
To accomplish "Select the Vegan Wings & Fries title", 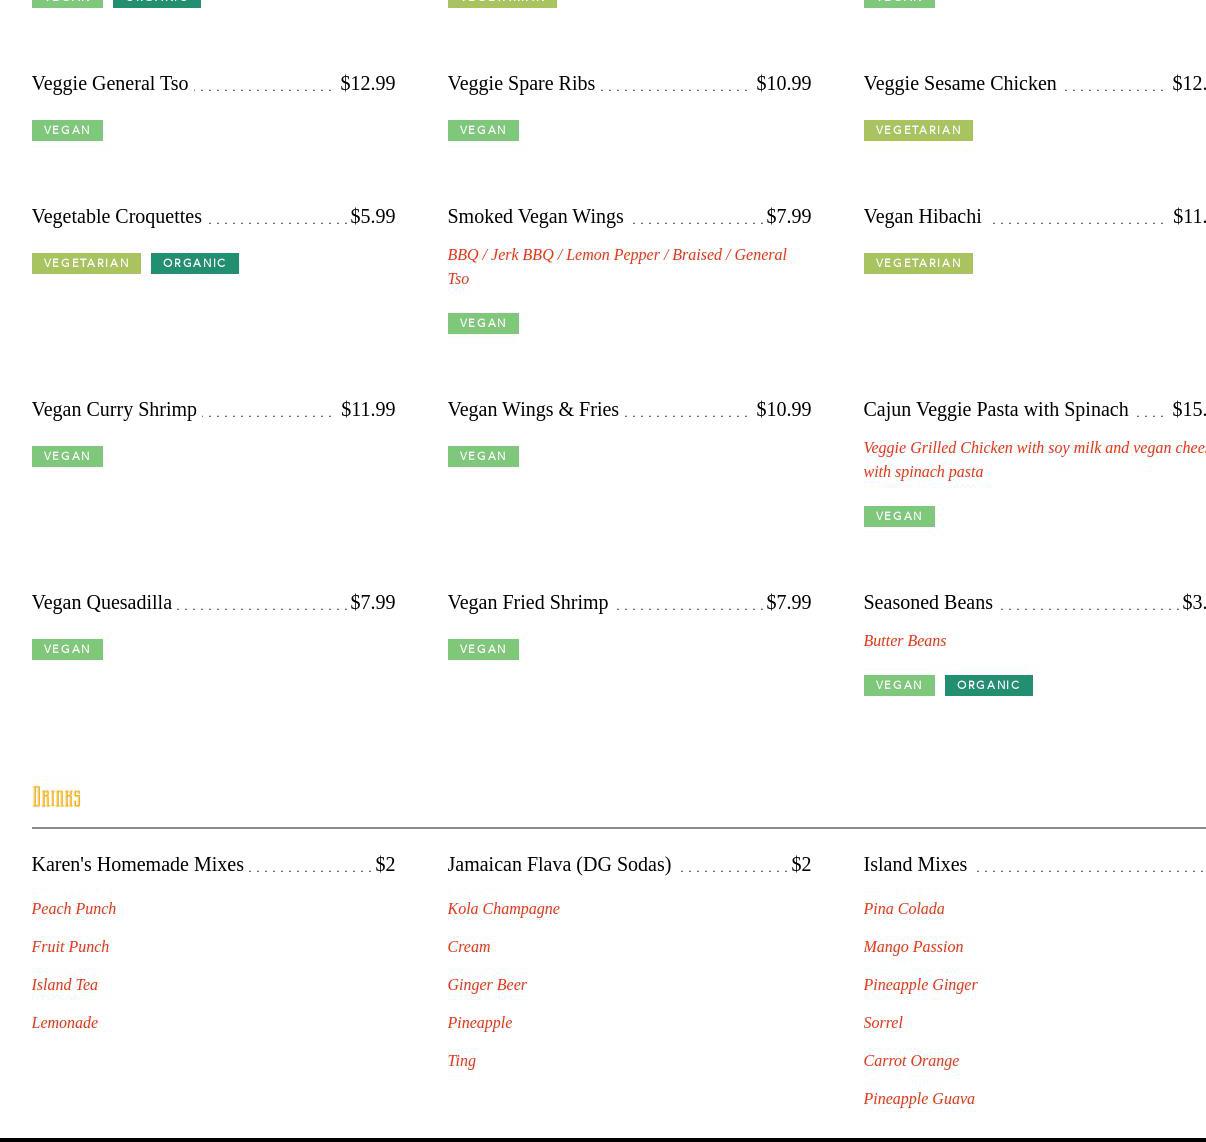I will [x=533, y=409].
